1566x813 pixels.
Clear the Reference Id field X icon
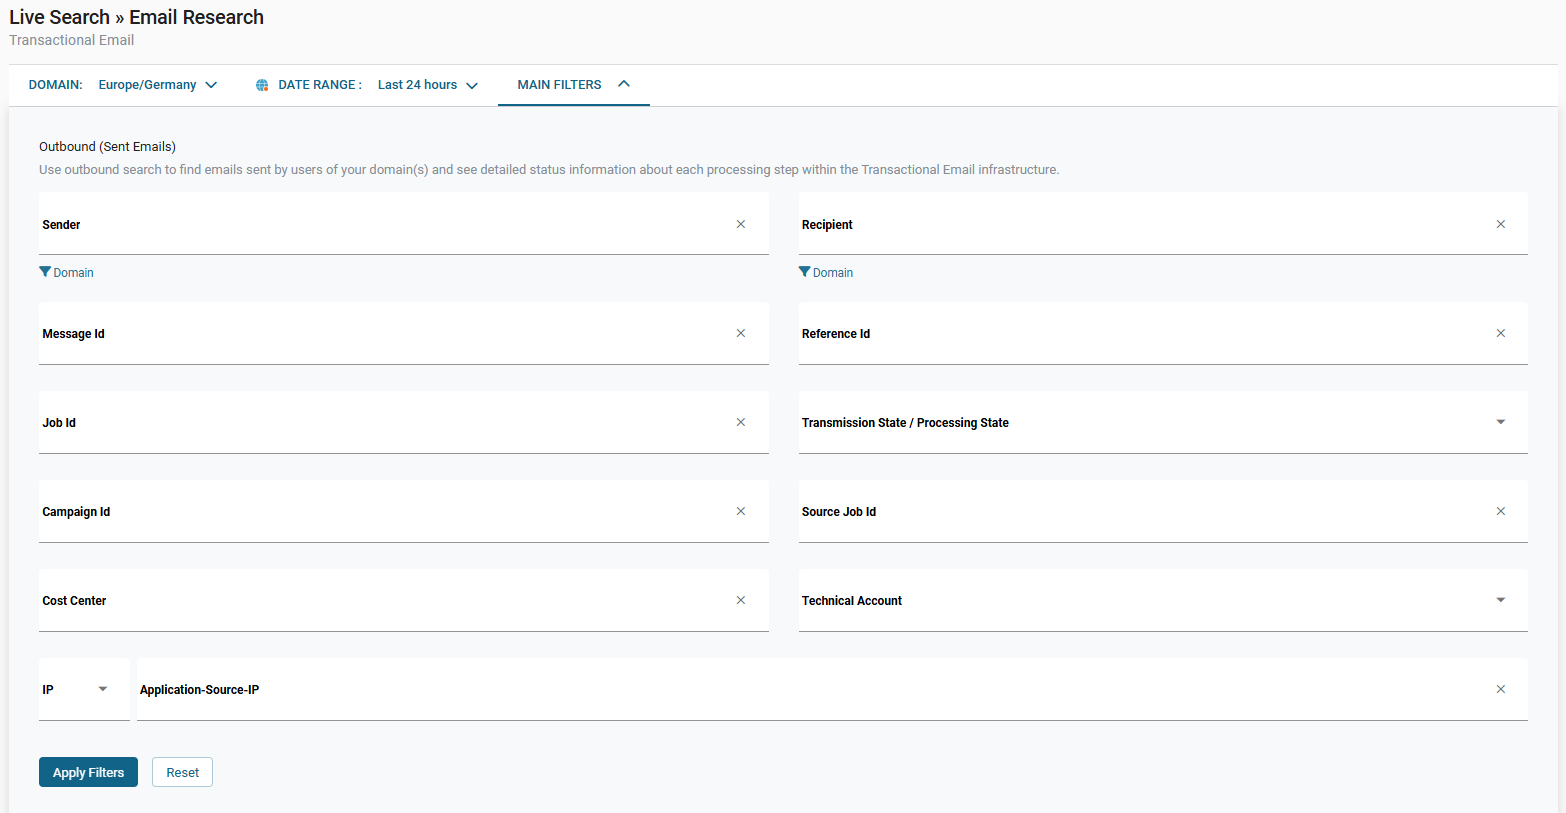[x=1500, y=333]
